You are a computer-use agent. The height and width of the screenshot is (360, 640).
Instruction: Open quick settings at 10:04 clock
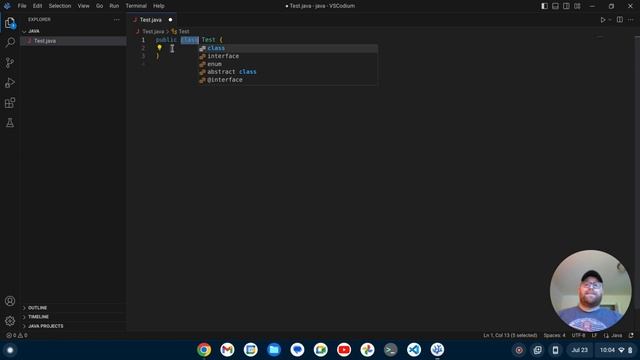pos(616,350)
